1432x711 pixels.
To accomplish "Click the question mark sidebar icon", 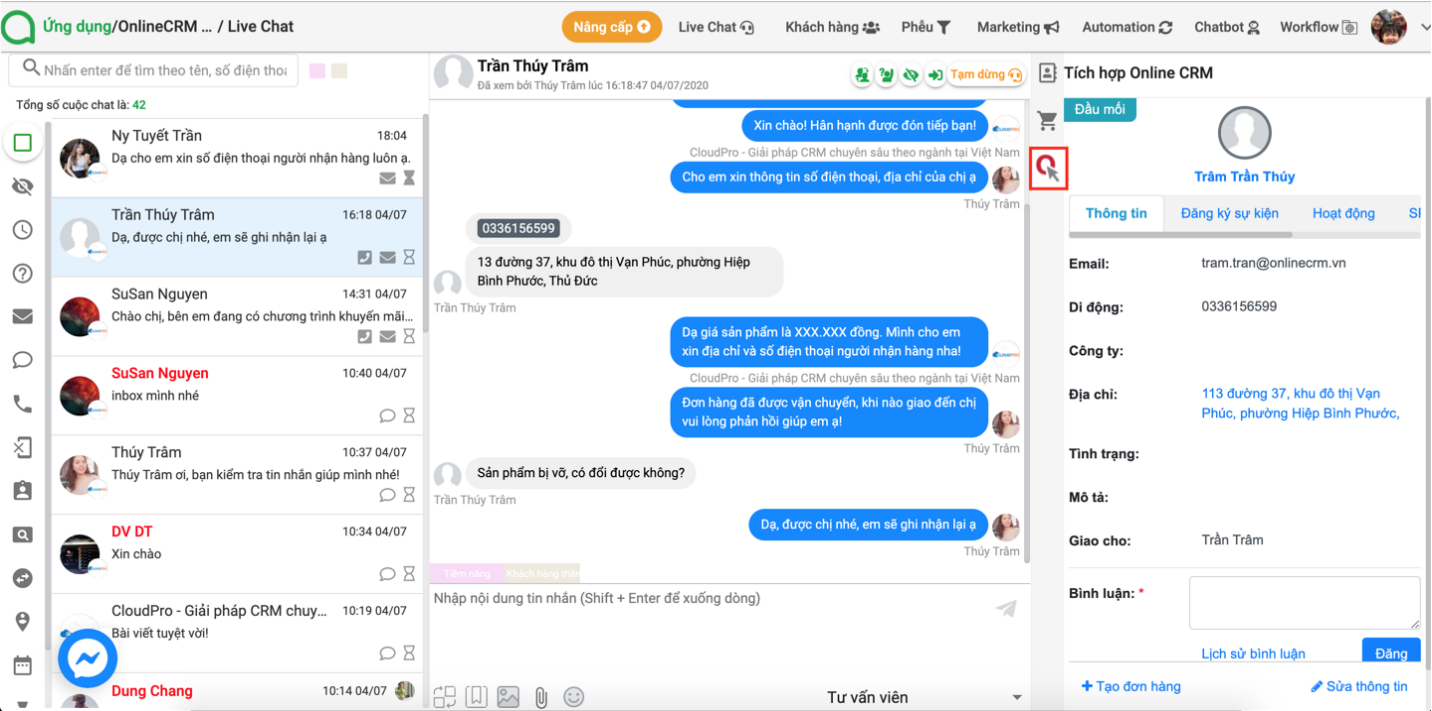I will pos(23,274).
